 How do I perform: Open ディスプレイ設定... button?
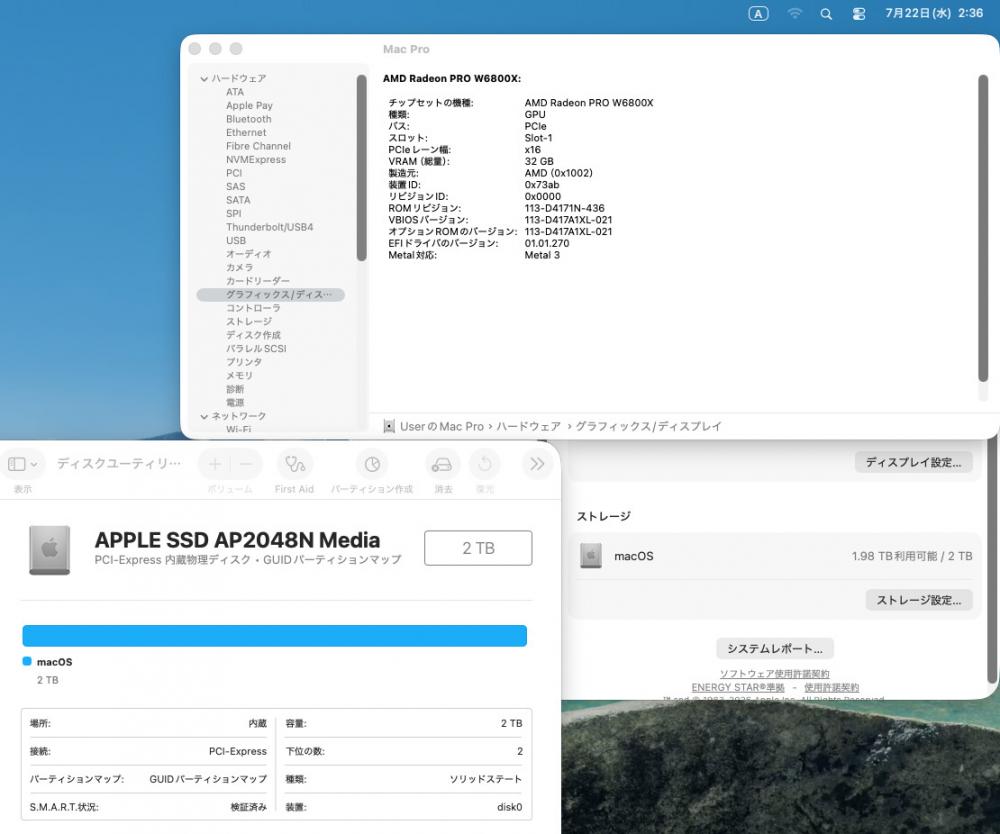tap(913, 462)
